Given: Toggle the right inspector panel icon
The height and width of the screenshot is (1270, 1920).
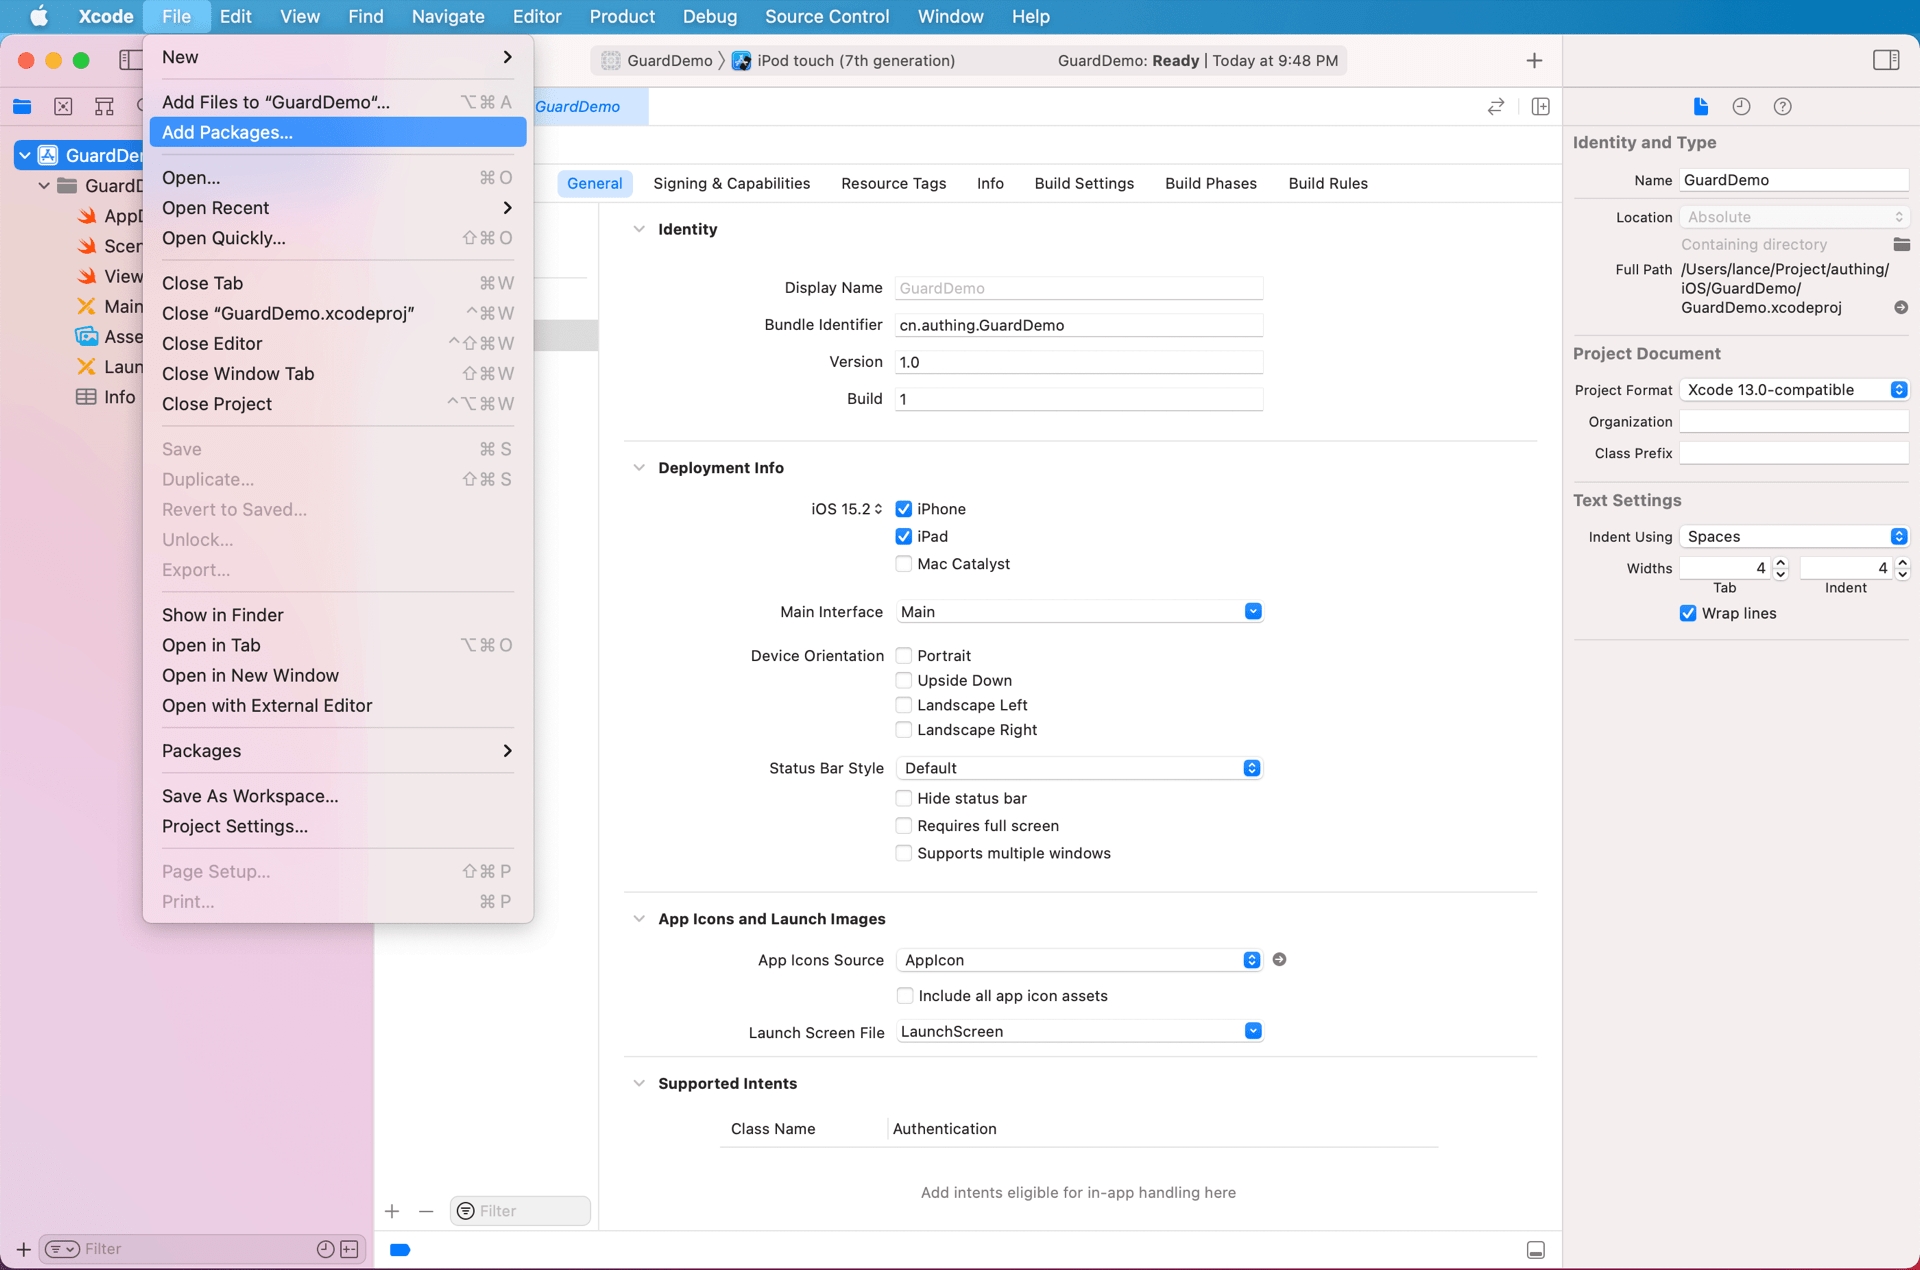Looking at the screenshot, I should 1886,60.
